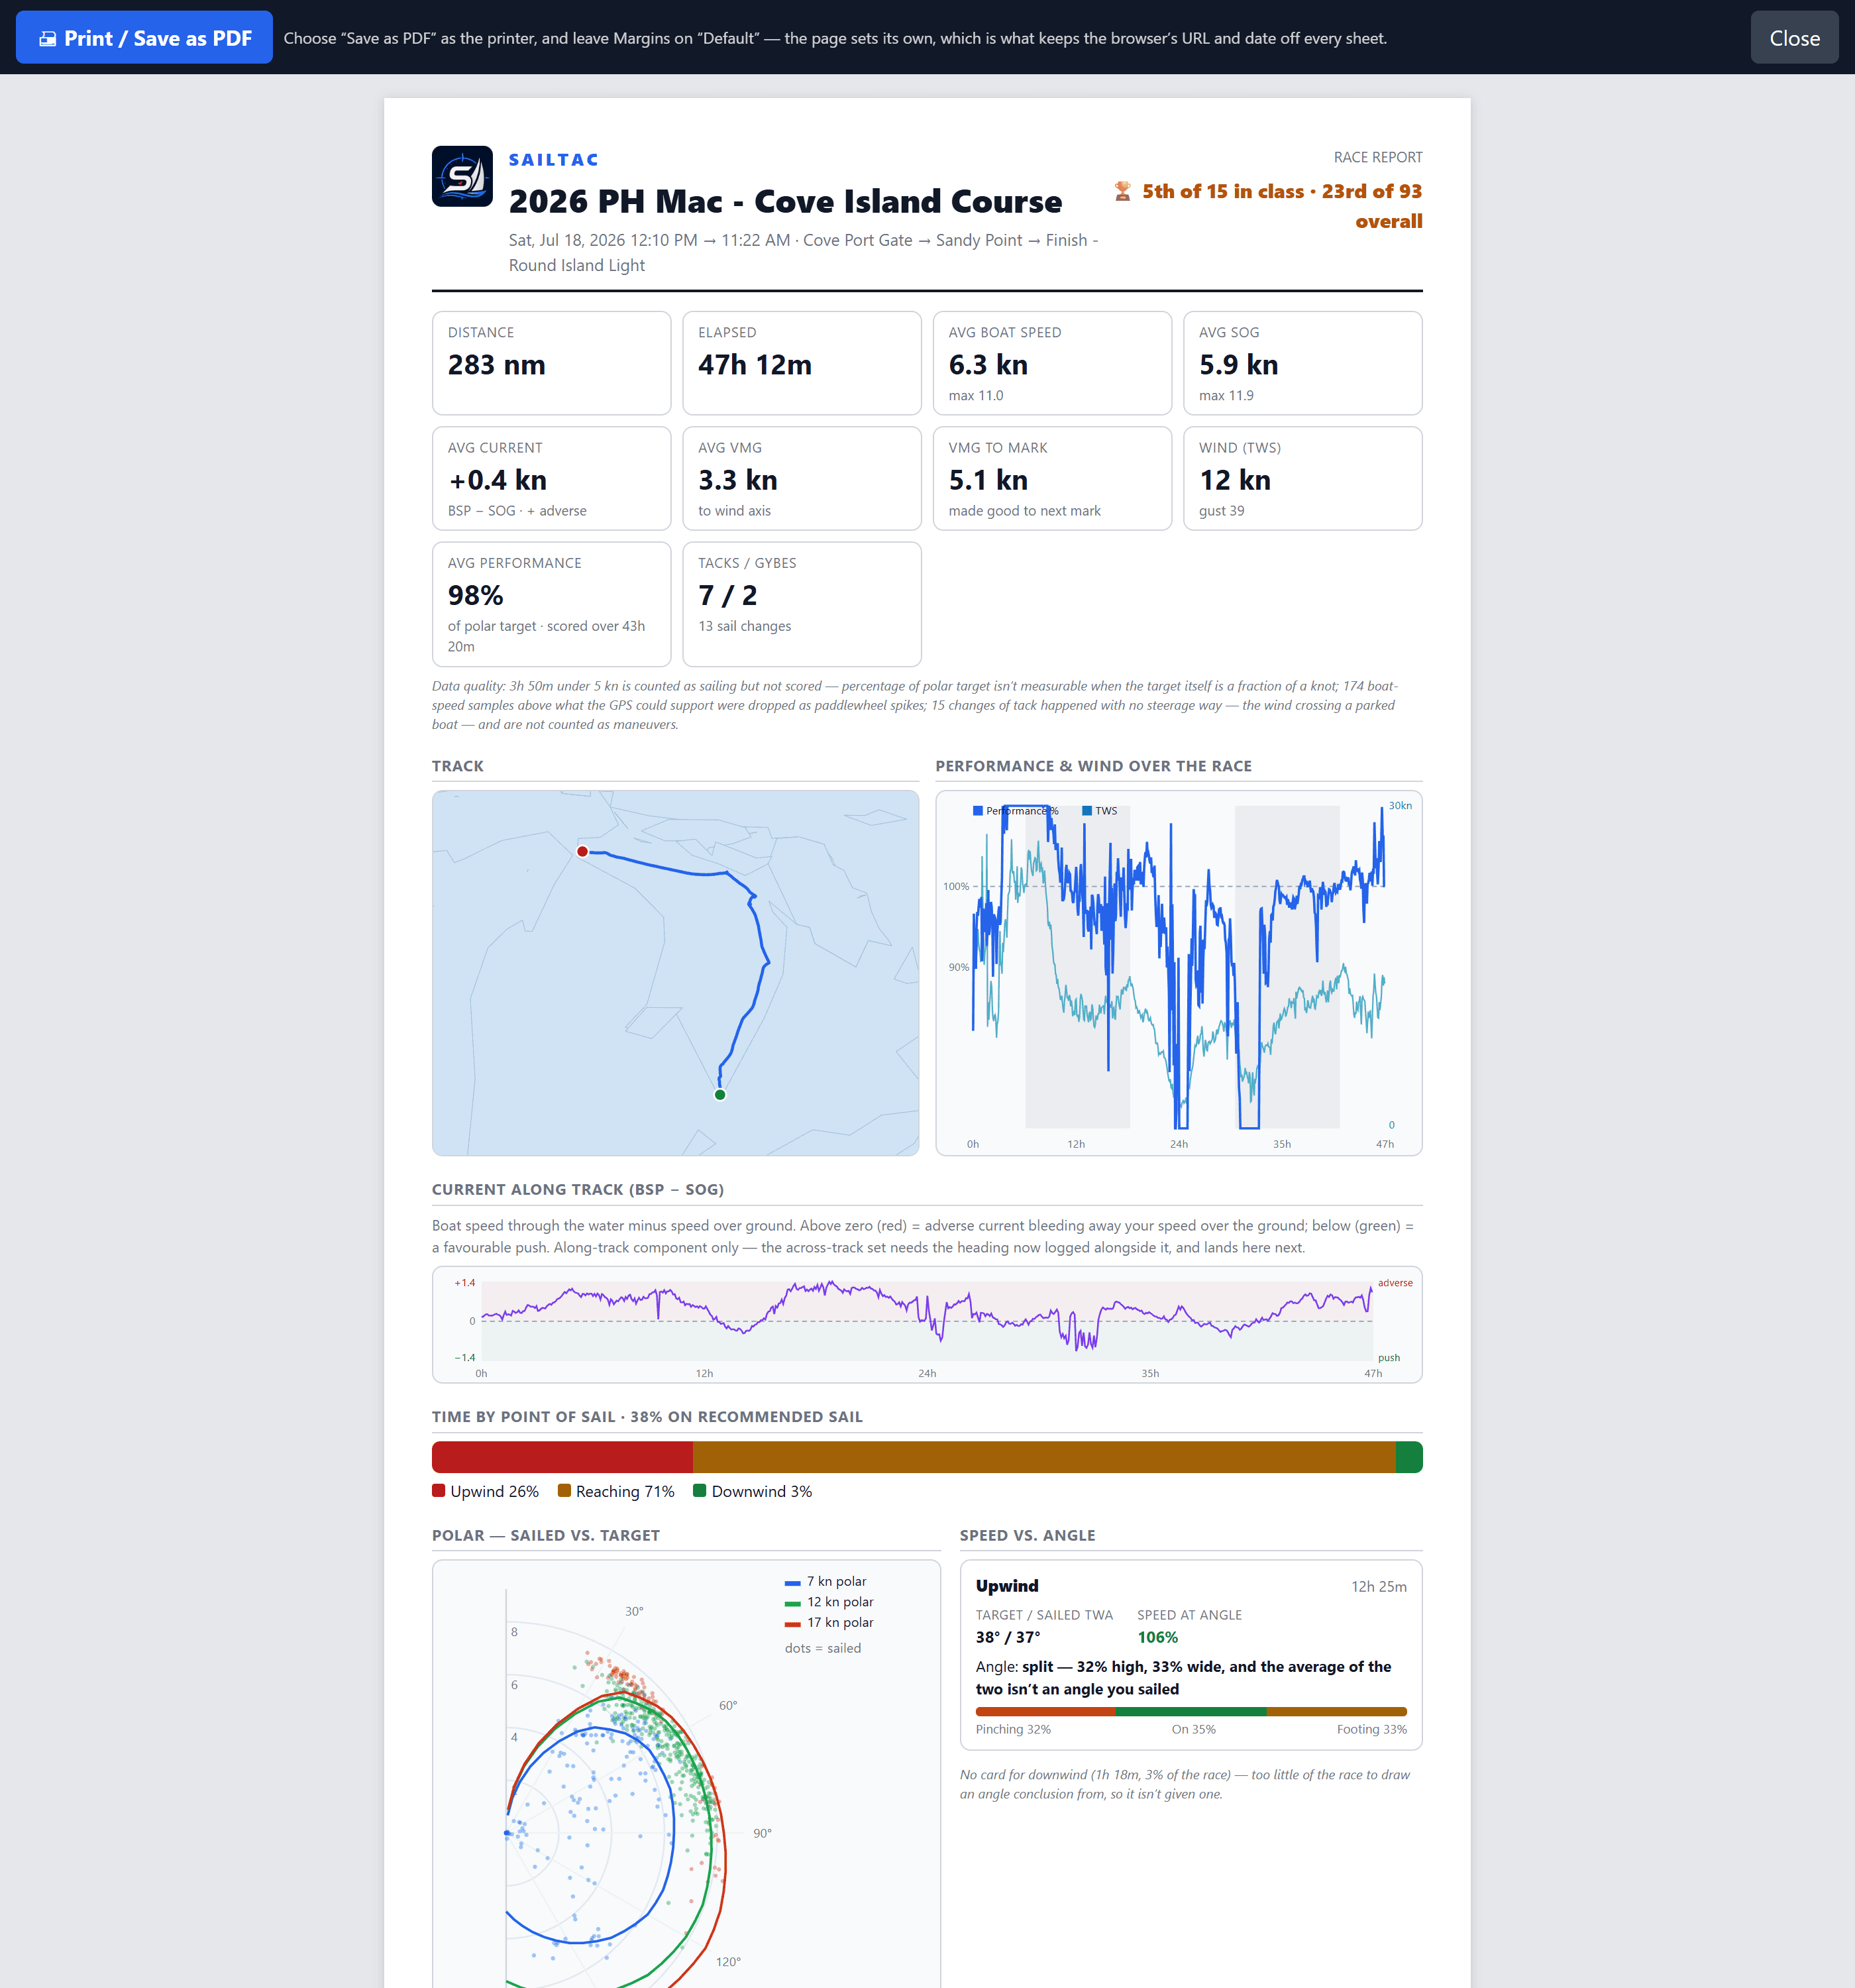This screenshot has width=1855, height=1988.
Task: Click the 2026 PH Mac race title
Action: pos(785,201)
